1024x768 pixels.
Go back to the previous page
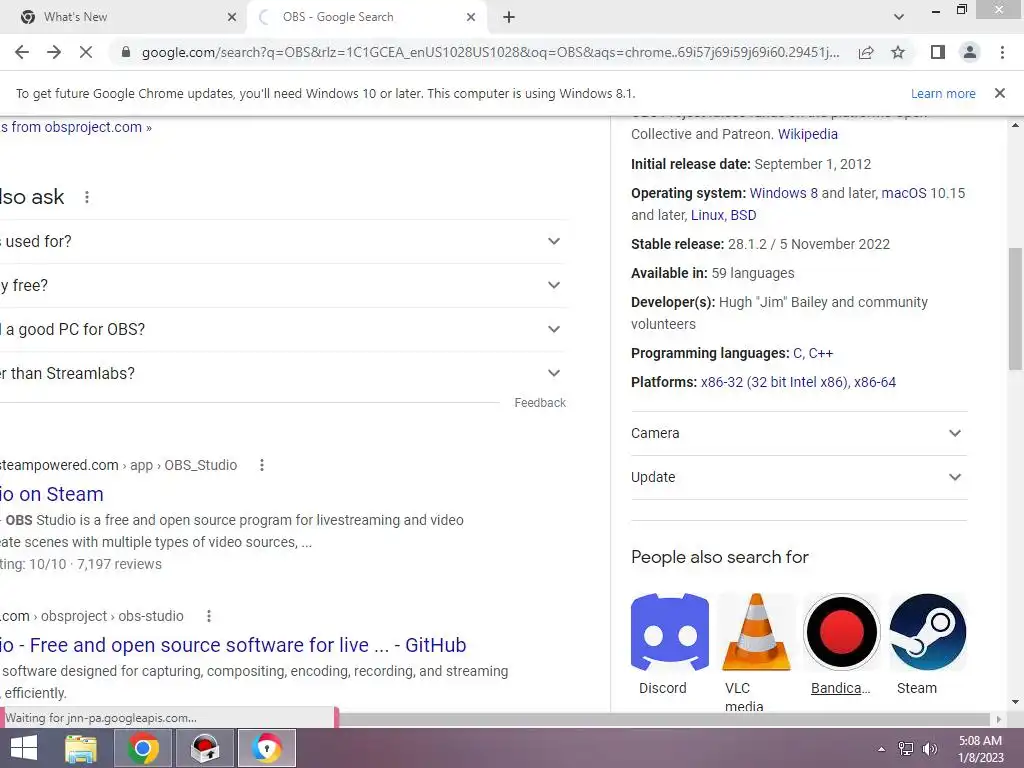(22, 52)
